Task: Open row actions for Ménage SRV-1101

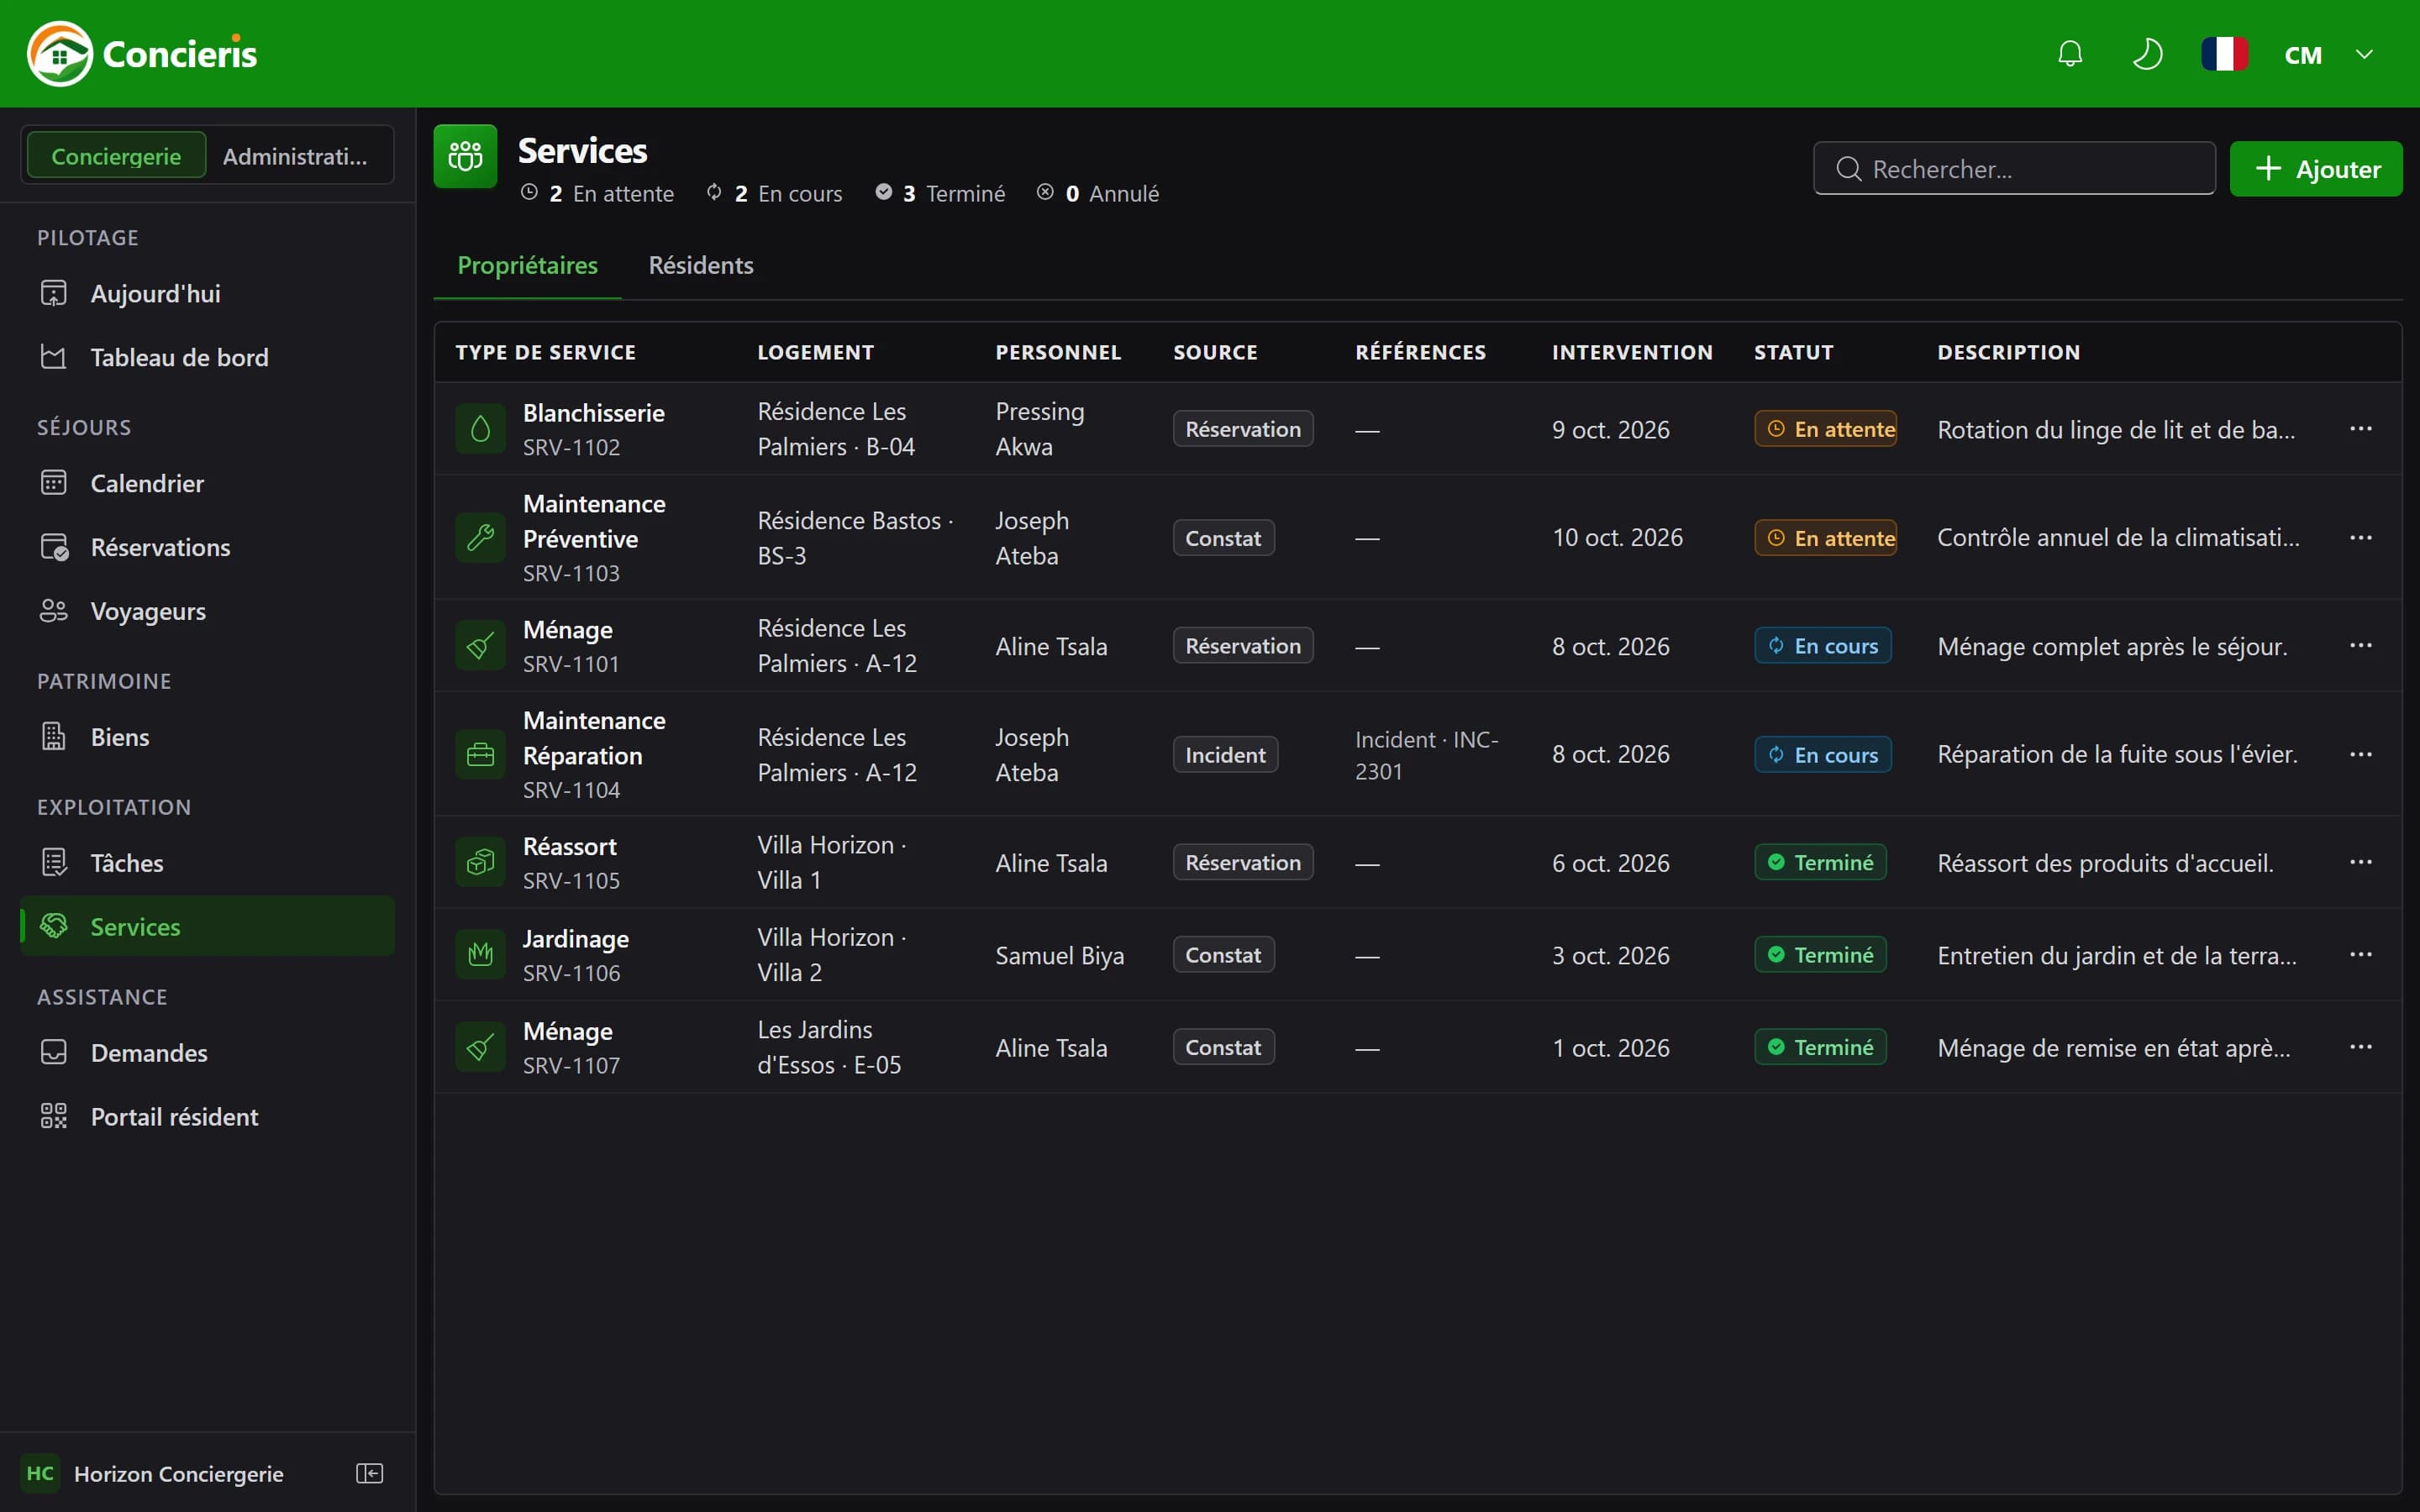Action: click(2361, 645)
